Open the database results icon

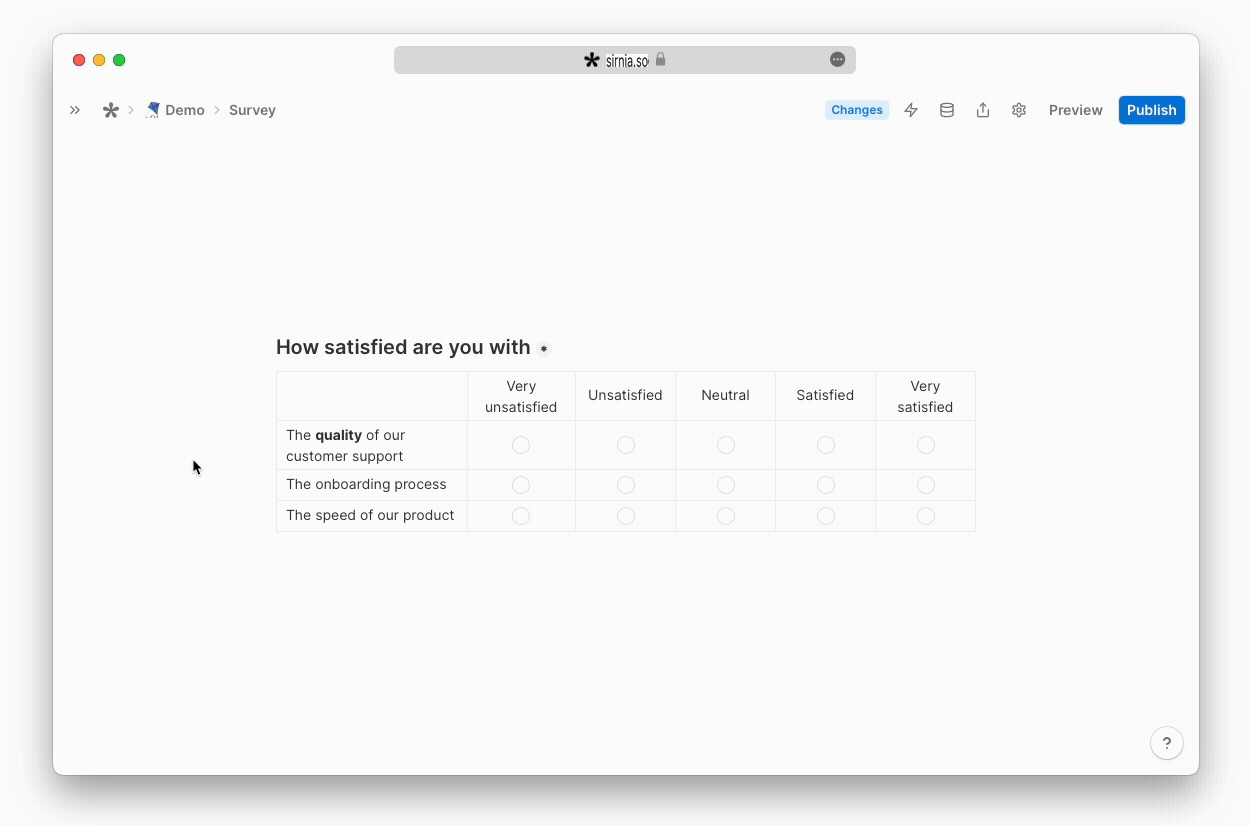[x=947, y=110]
